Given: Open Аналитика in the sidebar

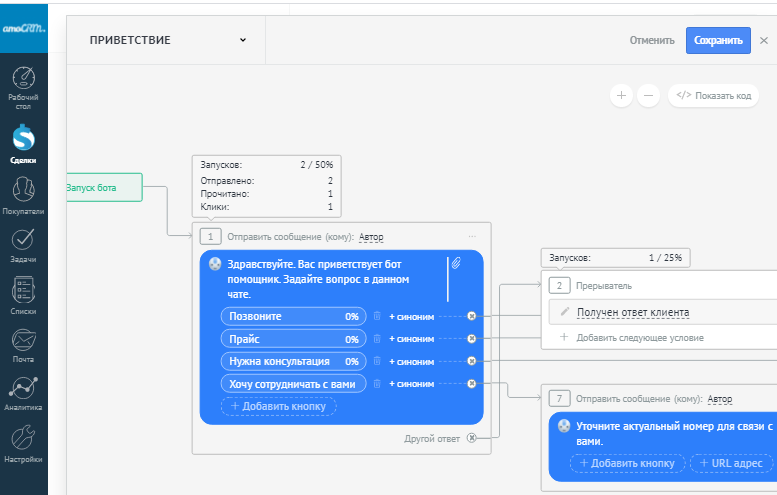Looking at the screenshot, I should point(23,389).
